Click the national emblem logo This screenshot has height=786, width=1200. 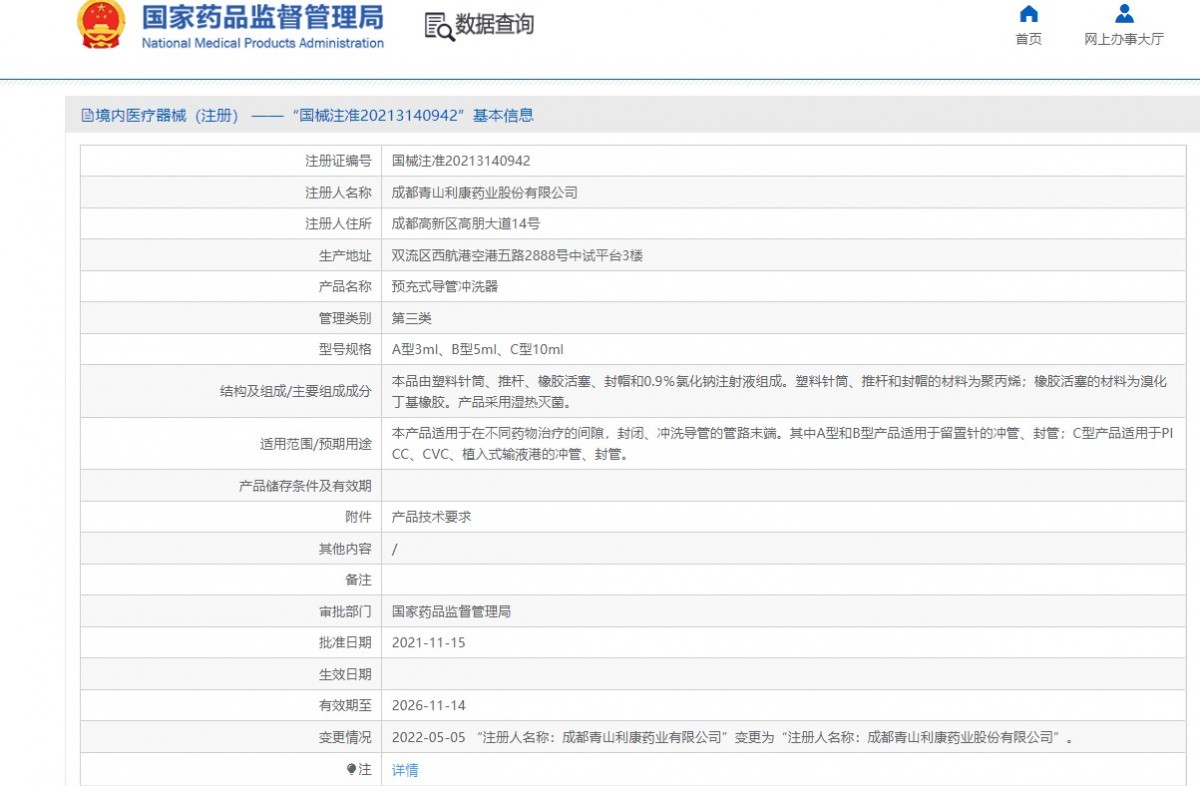pyautogui.click(x=101, y=24)
